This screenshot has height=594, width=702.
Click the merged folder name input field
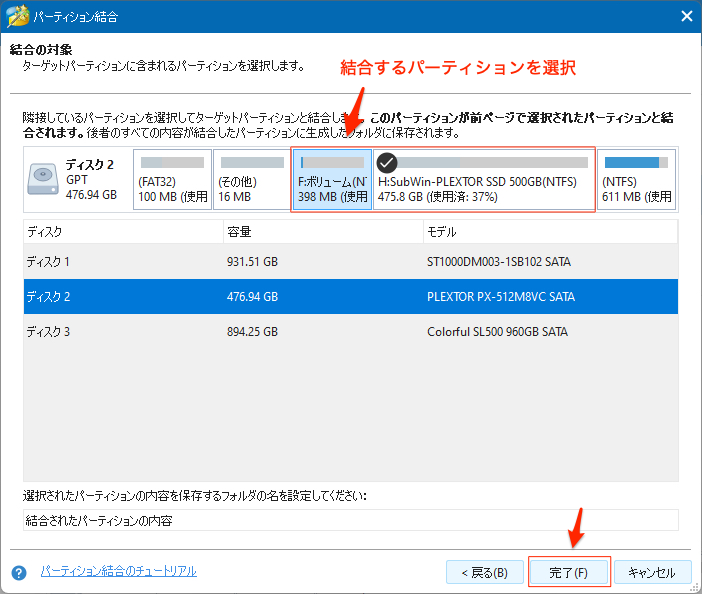pyautogui.click(x=350, y=520)
